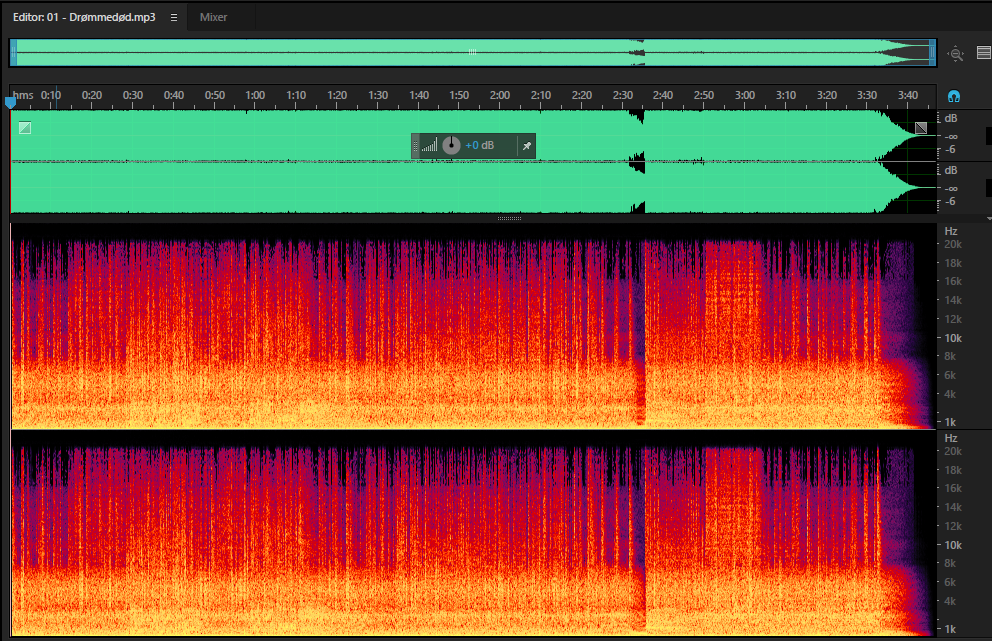
Task: Click the center grip of zoom navigator
Action: pyautogui.click(x=472, y=52)
